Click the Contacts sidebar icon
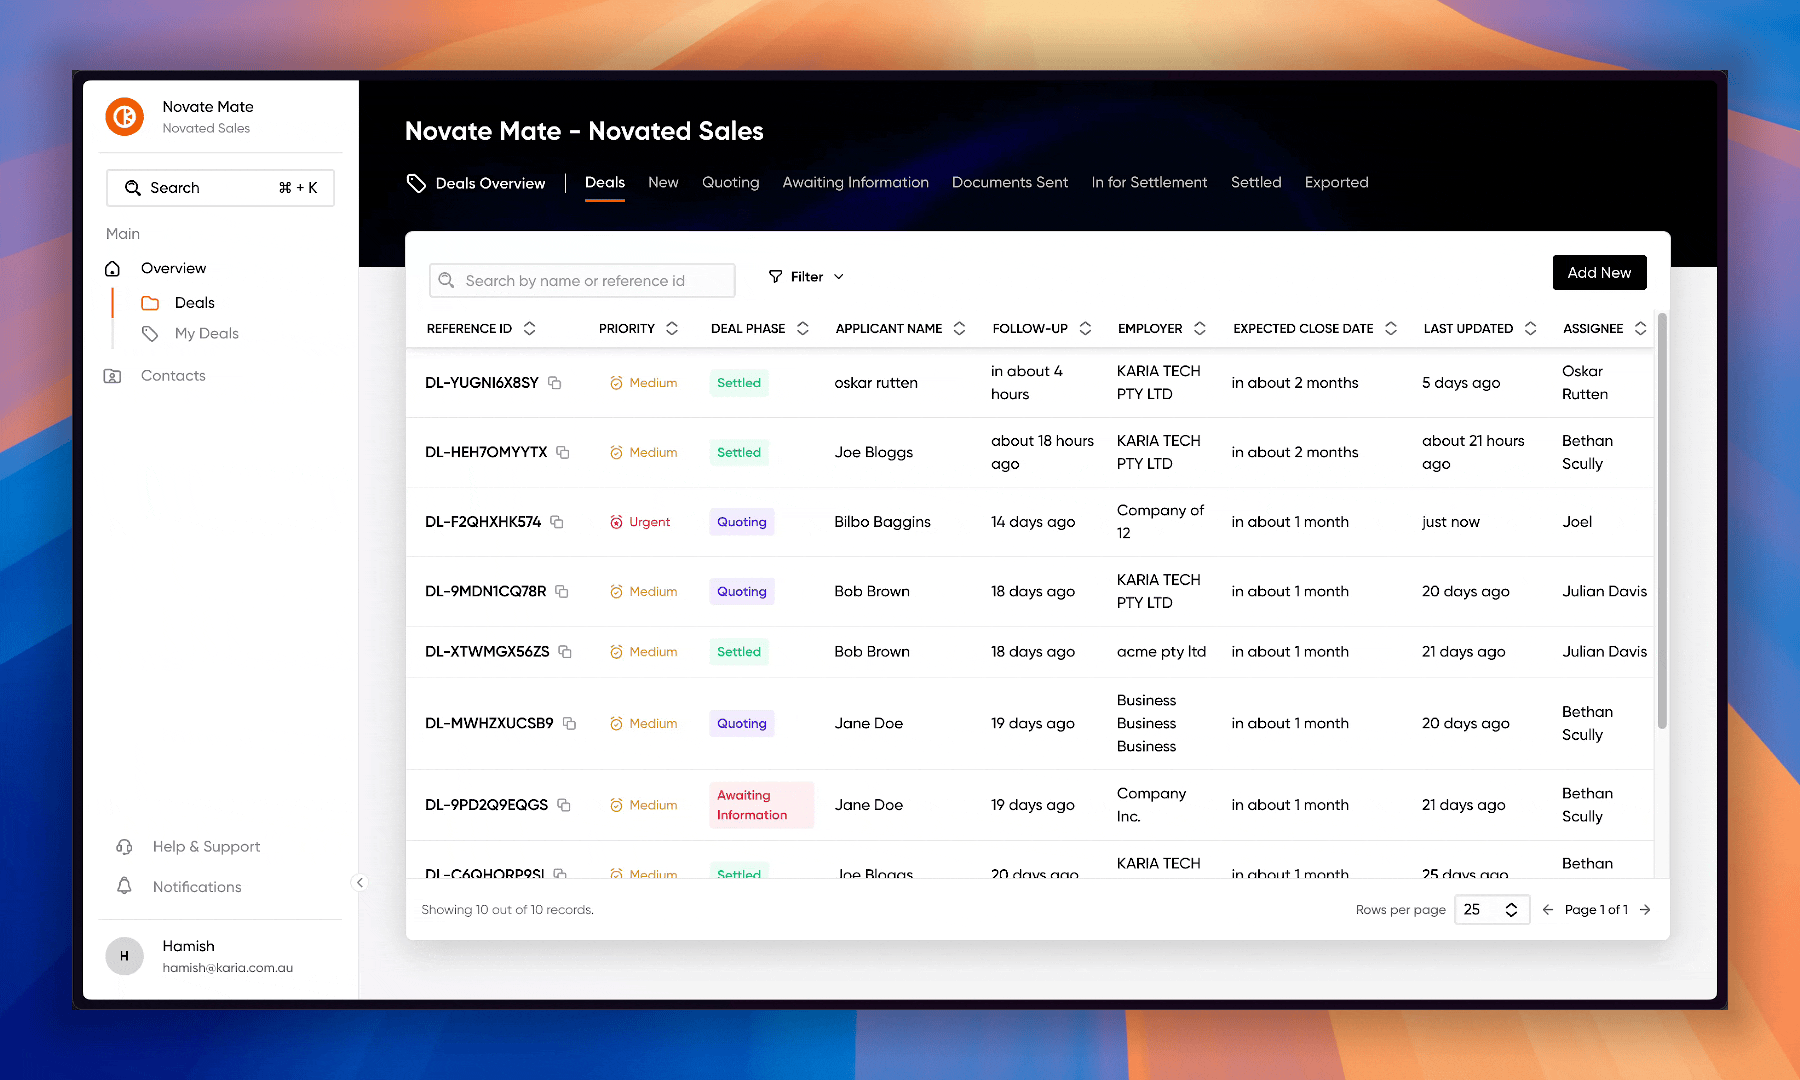 113,376
